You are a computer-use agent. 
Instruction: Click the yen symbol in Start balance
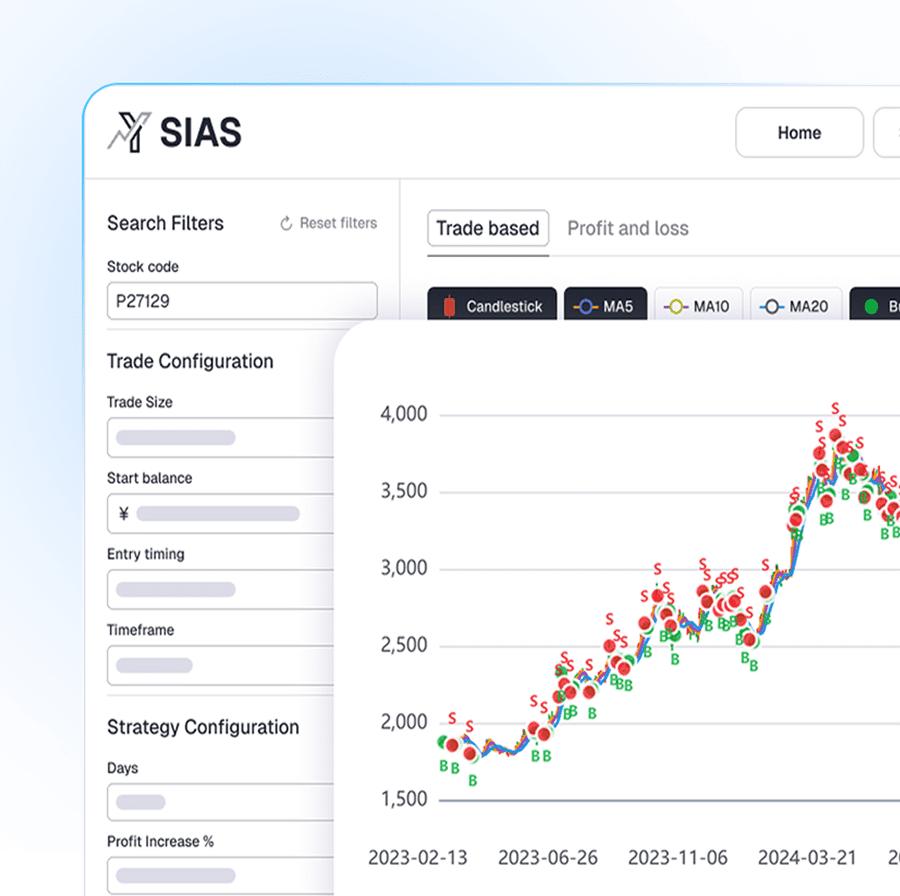coord(124,514)
